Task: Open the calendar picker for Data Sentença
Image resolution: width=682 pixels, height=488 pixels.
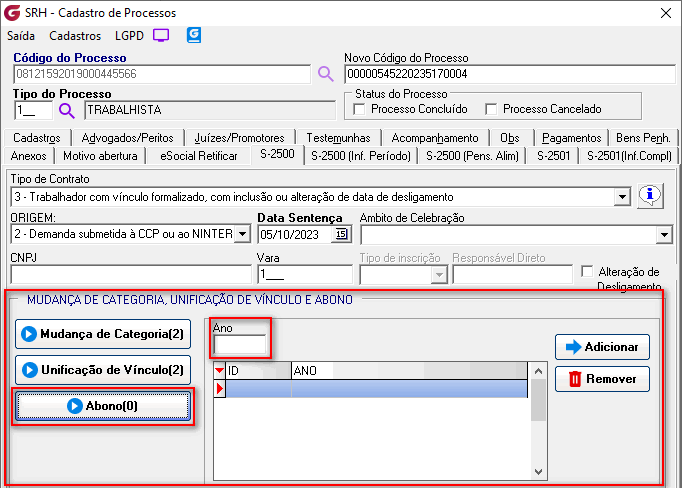Action: (x=341, y=234)
